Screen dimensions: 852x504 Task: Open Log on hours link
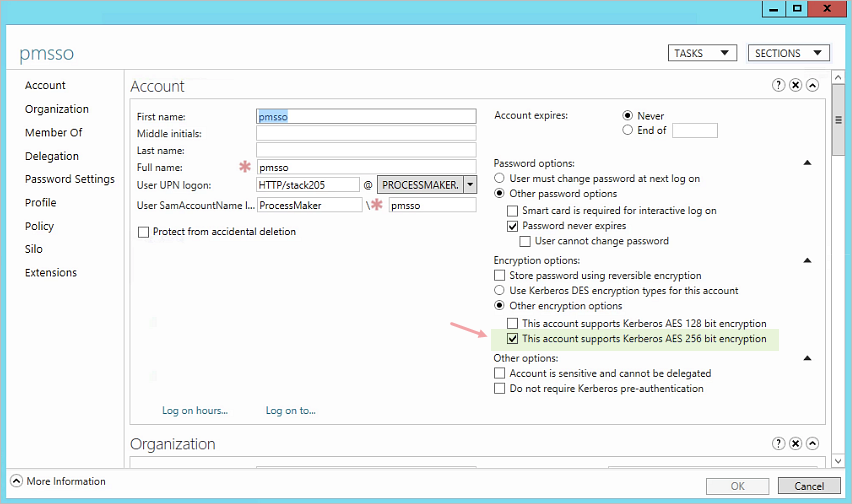tap(195, 410)
